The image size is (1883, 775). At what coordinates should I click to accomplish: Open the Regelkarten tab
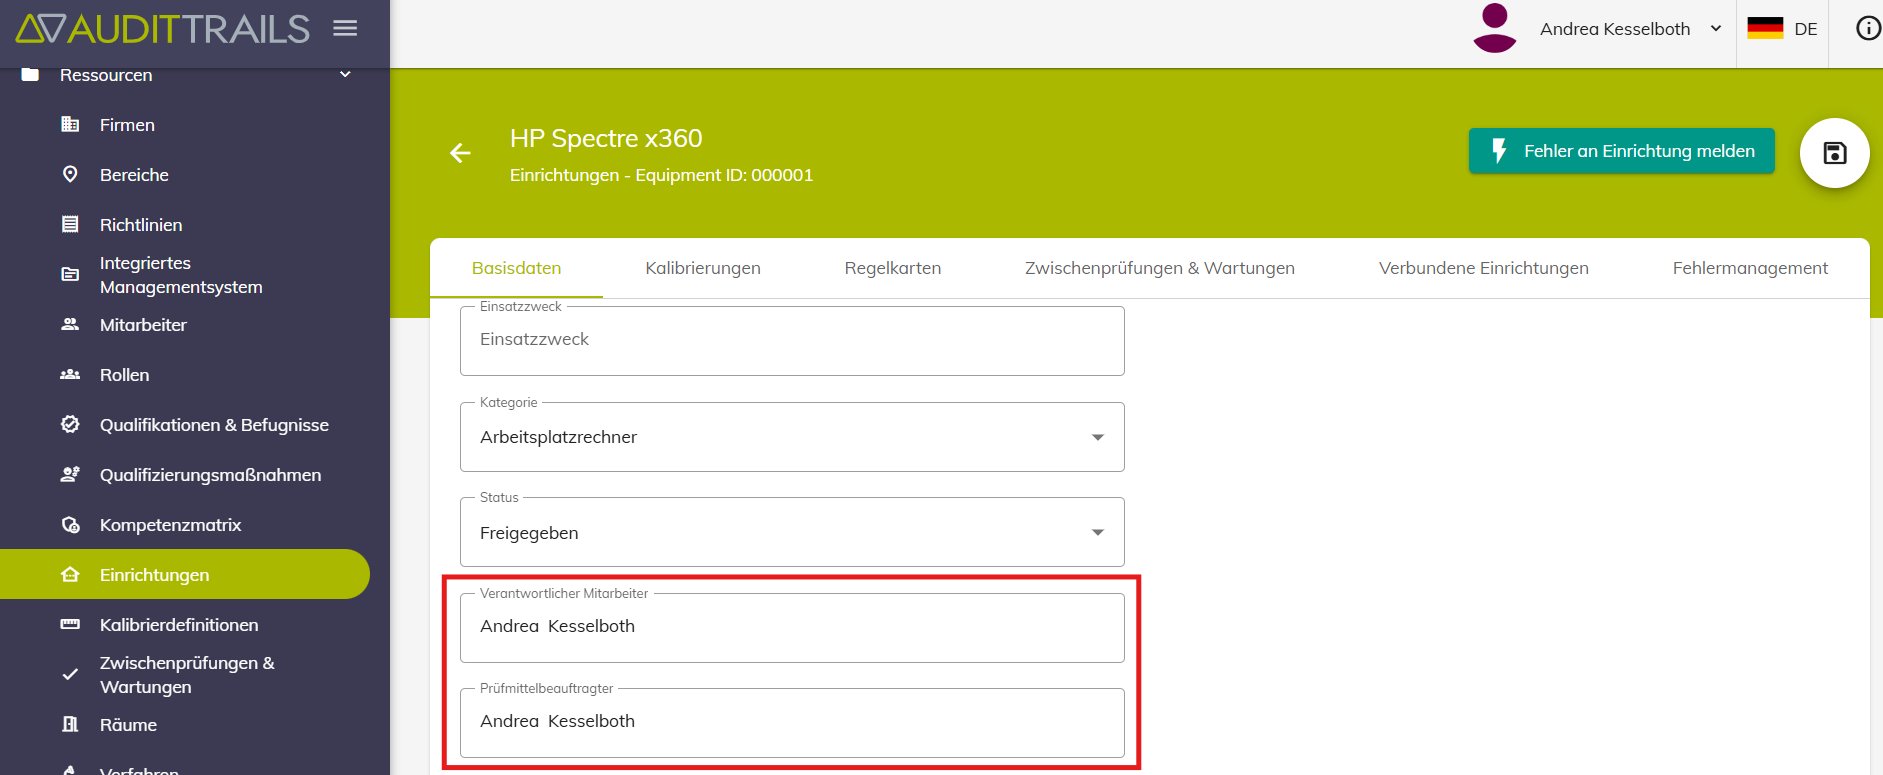coord(893,268)
